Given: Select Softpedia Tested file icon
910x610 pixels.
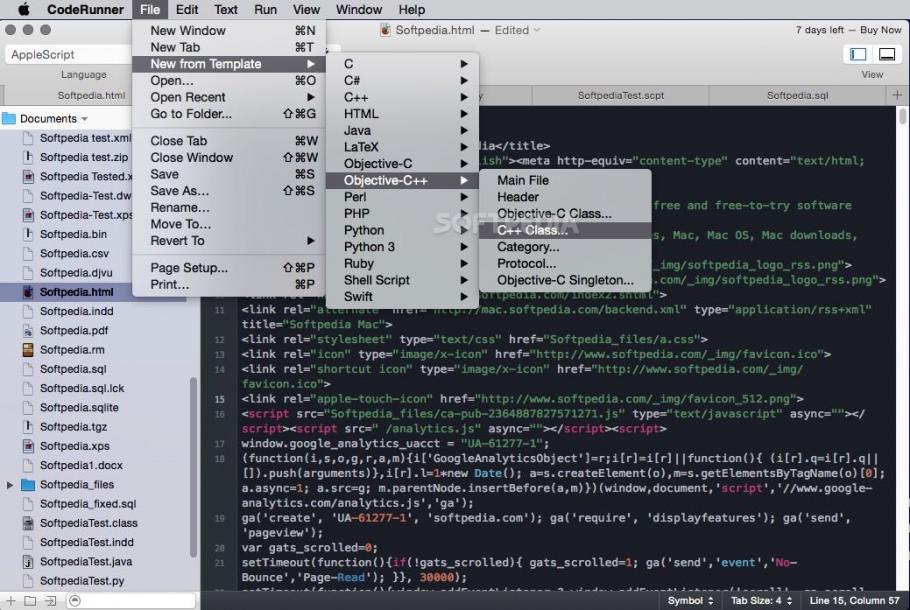Looking at the screenshot, I should (27, 176).
